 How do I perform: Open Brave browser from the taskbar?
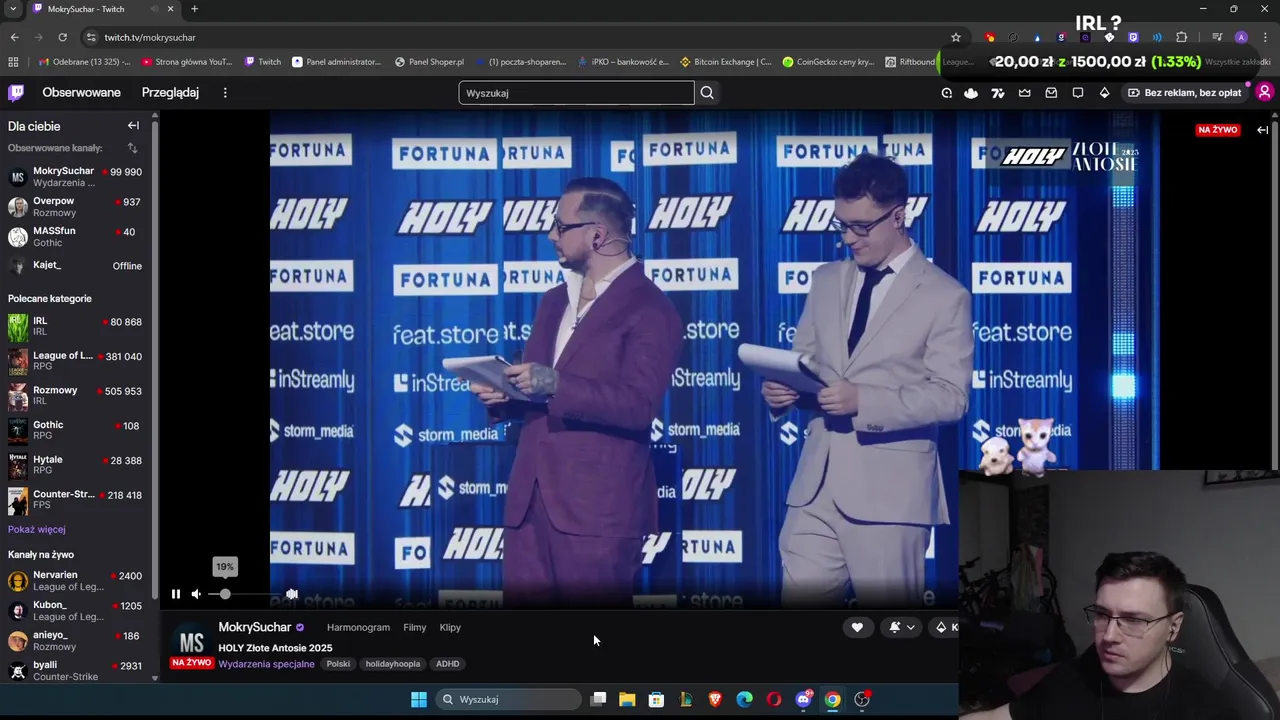tap(715, 699)
